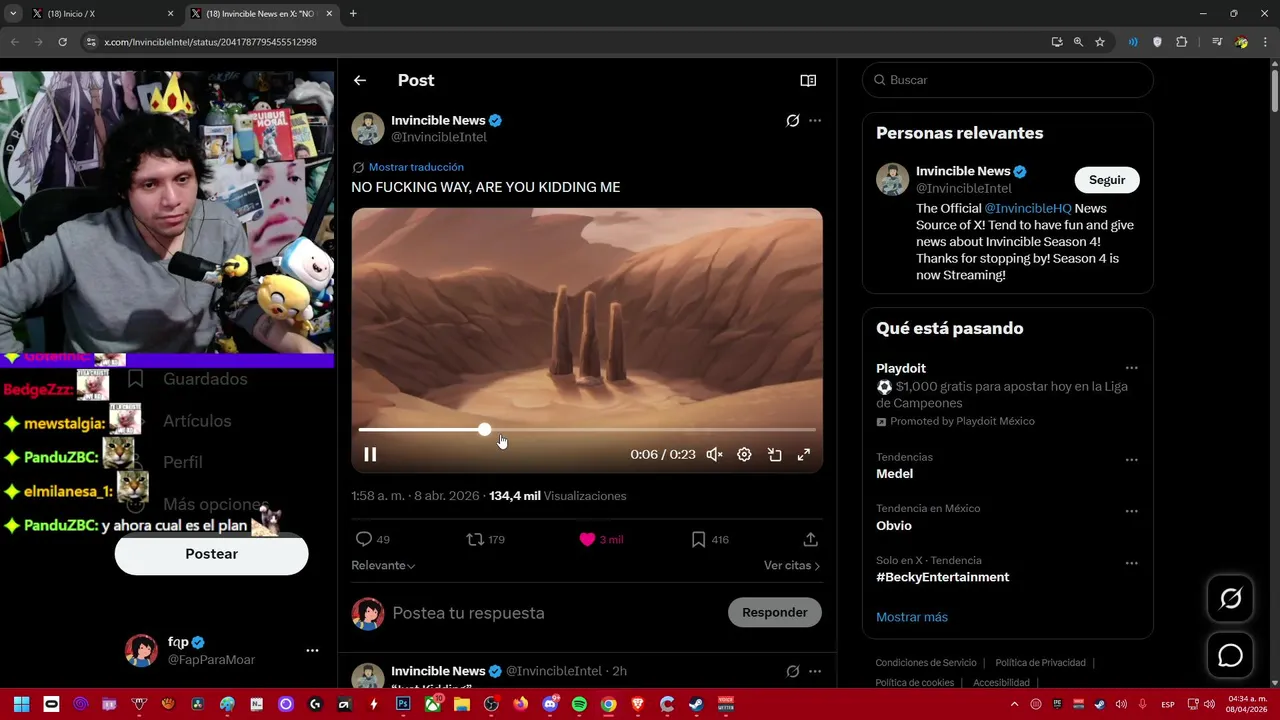The width and height of the screenshot is (1280, 720).
Task: Select the Invincible News en X tab
Action: pos(262,14)
